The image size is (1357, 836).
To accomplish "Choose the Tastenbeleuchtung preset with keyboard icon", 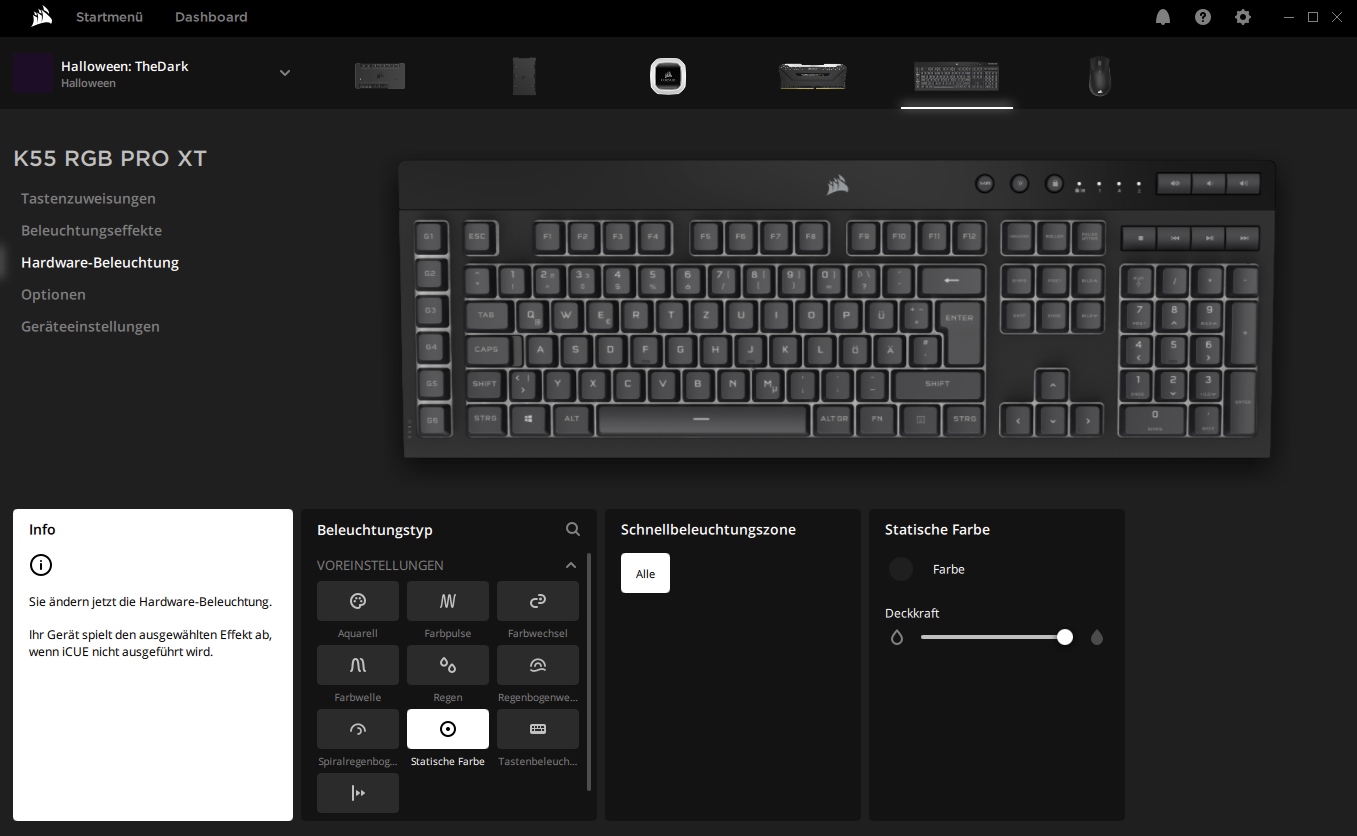I will tap(538, 729).
